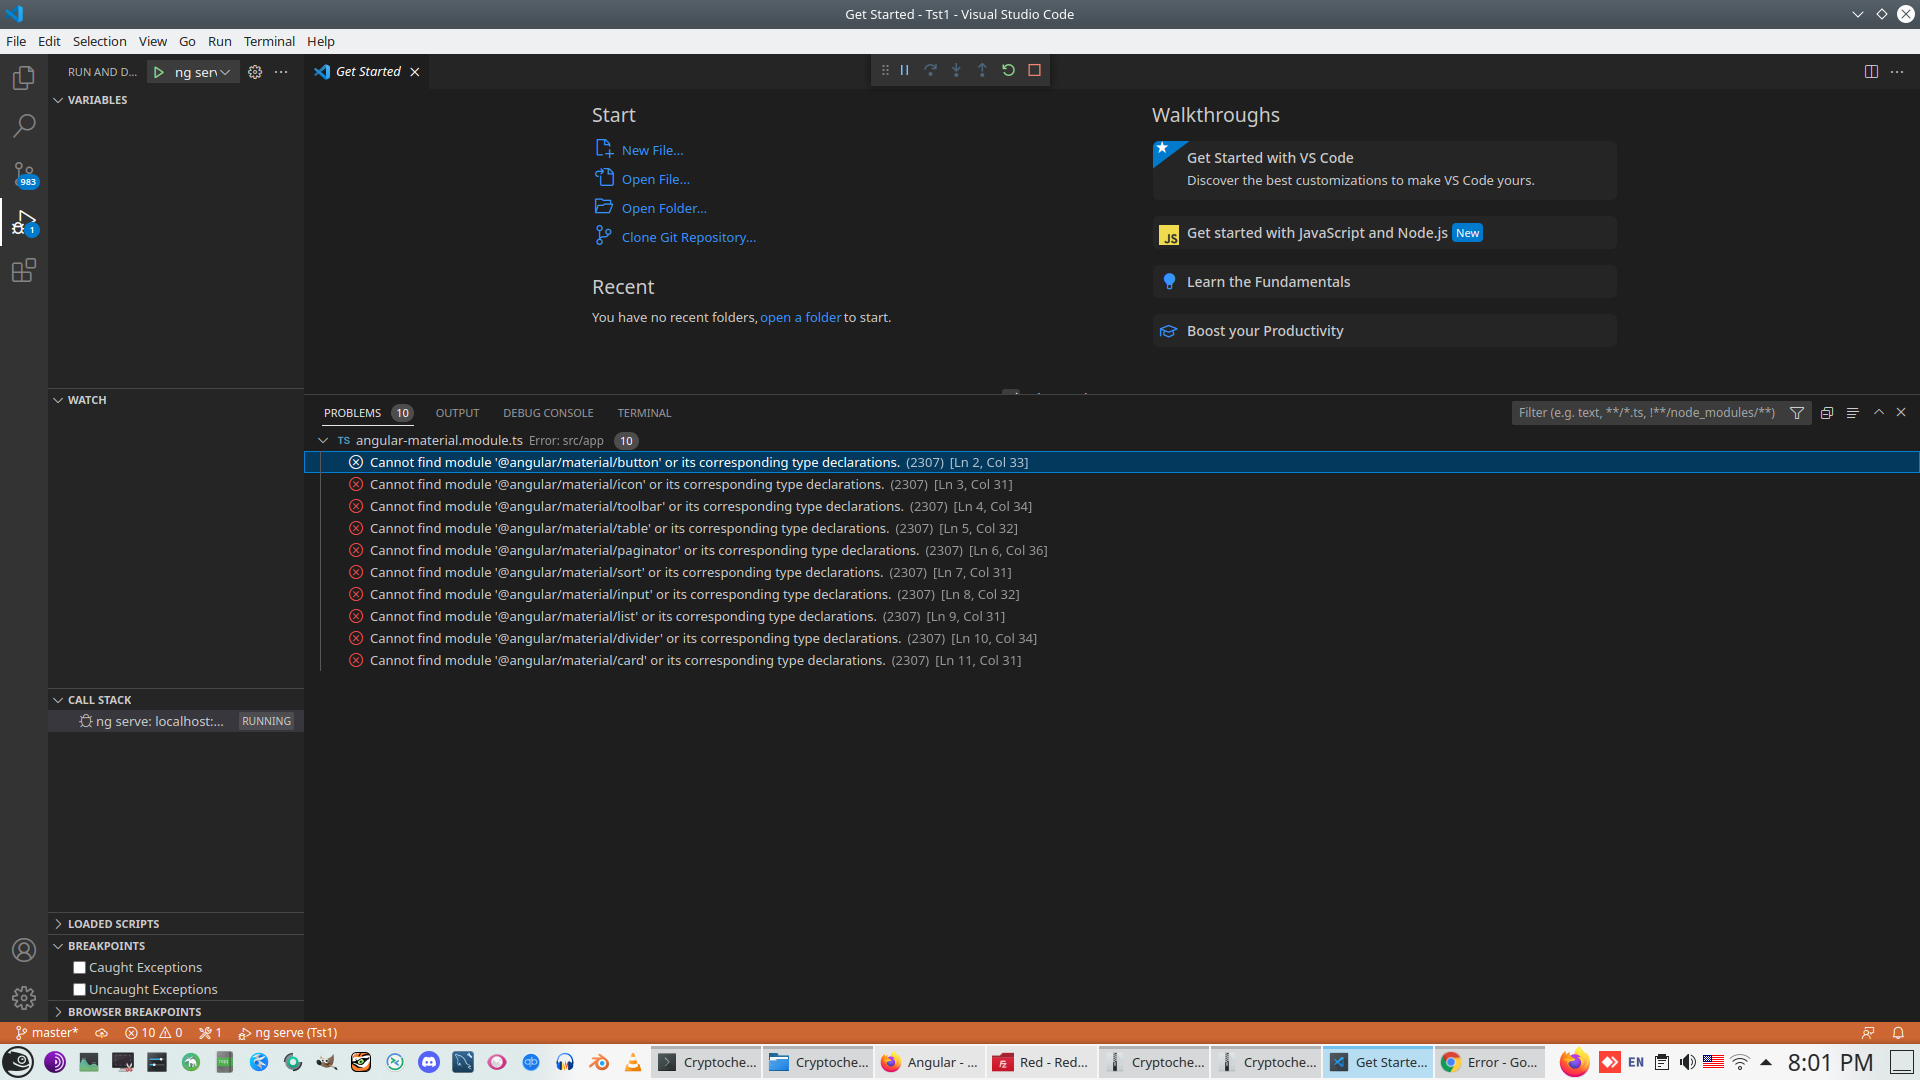Screen dimensions: 1920x1080
Task: Stop debugging with the red square
Action: [x=1035, y=70]
